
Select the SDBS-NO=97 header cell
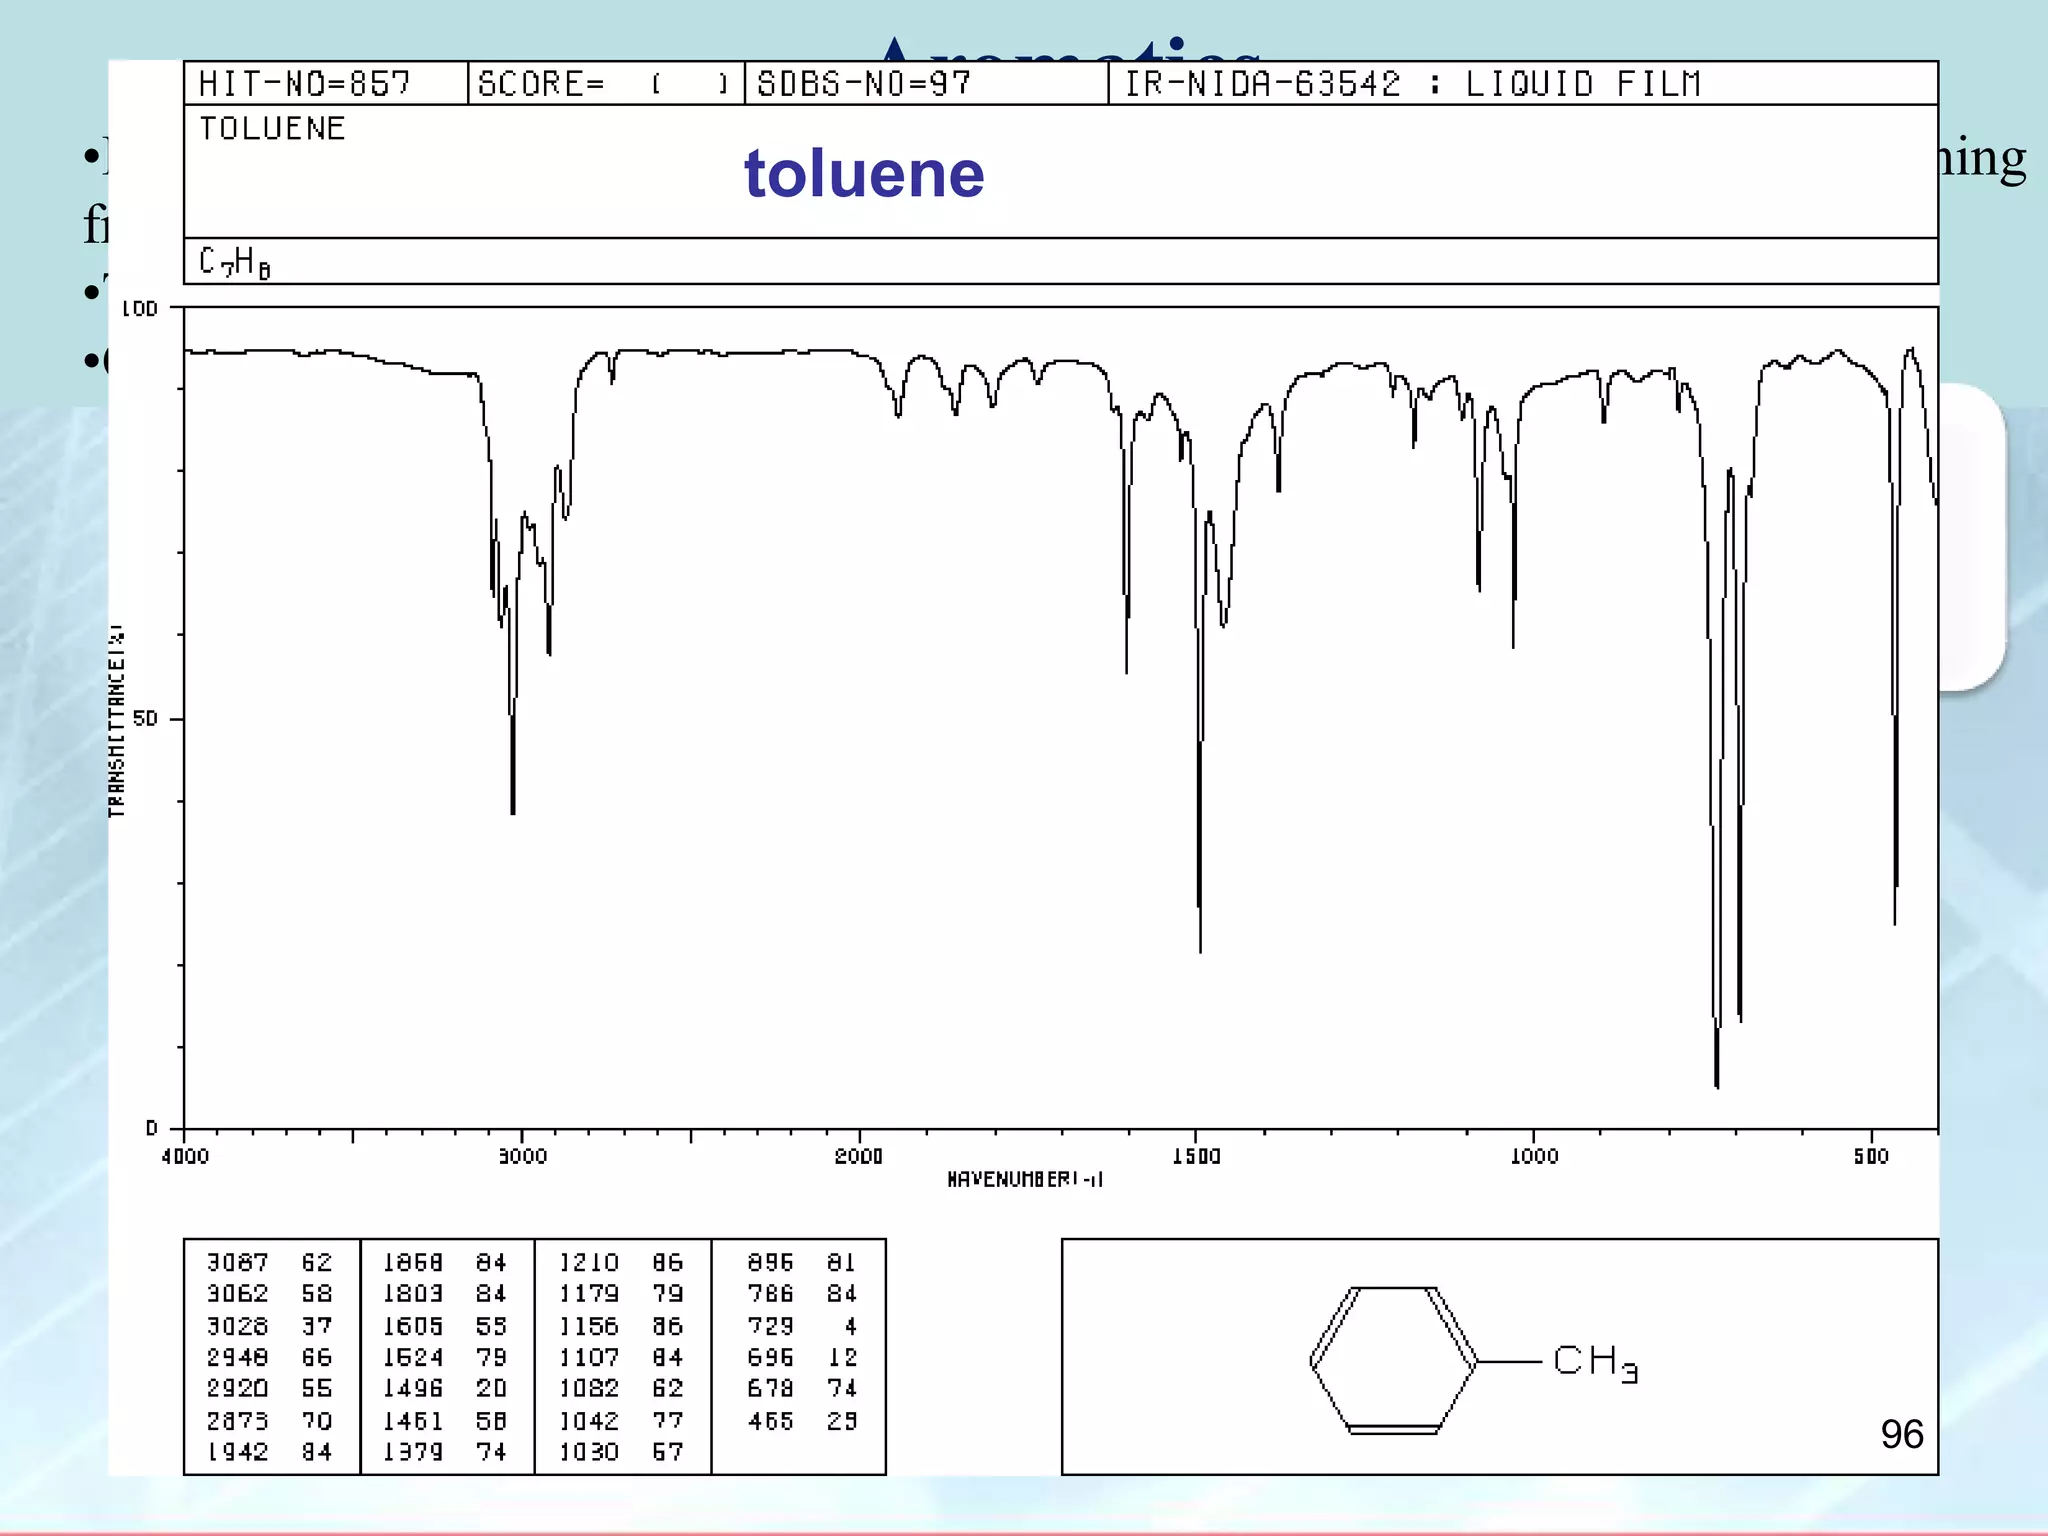[927, 83]
